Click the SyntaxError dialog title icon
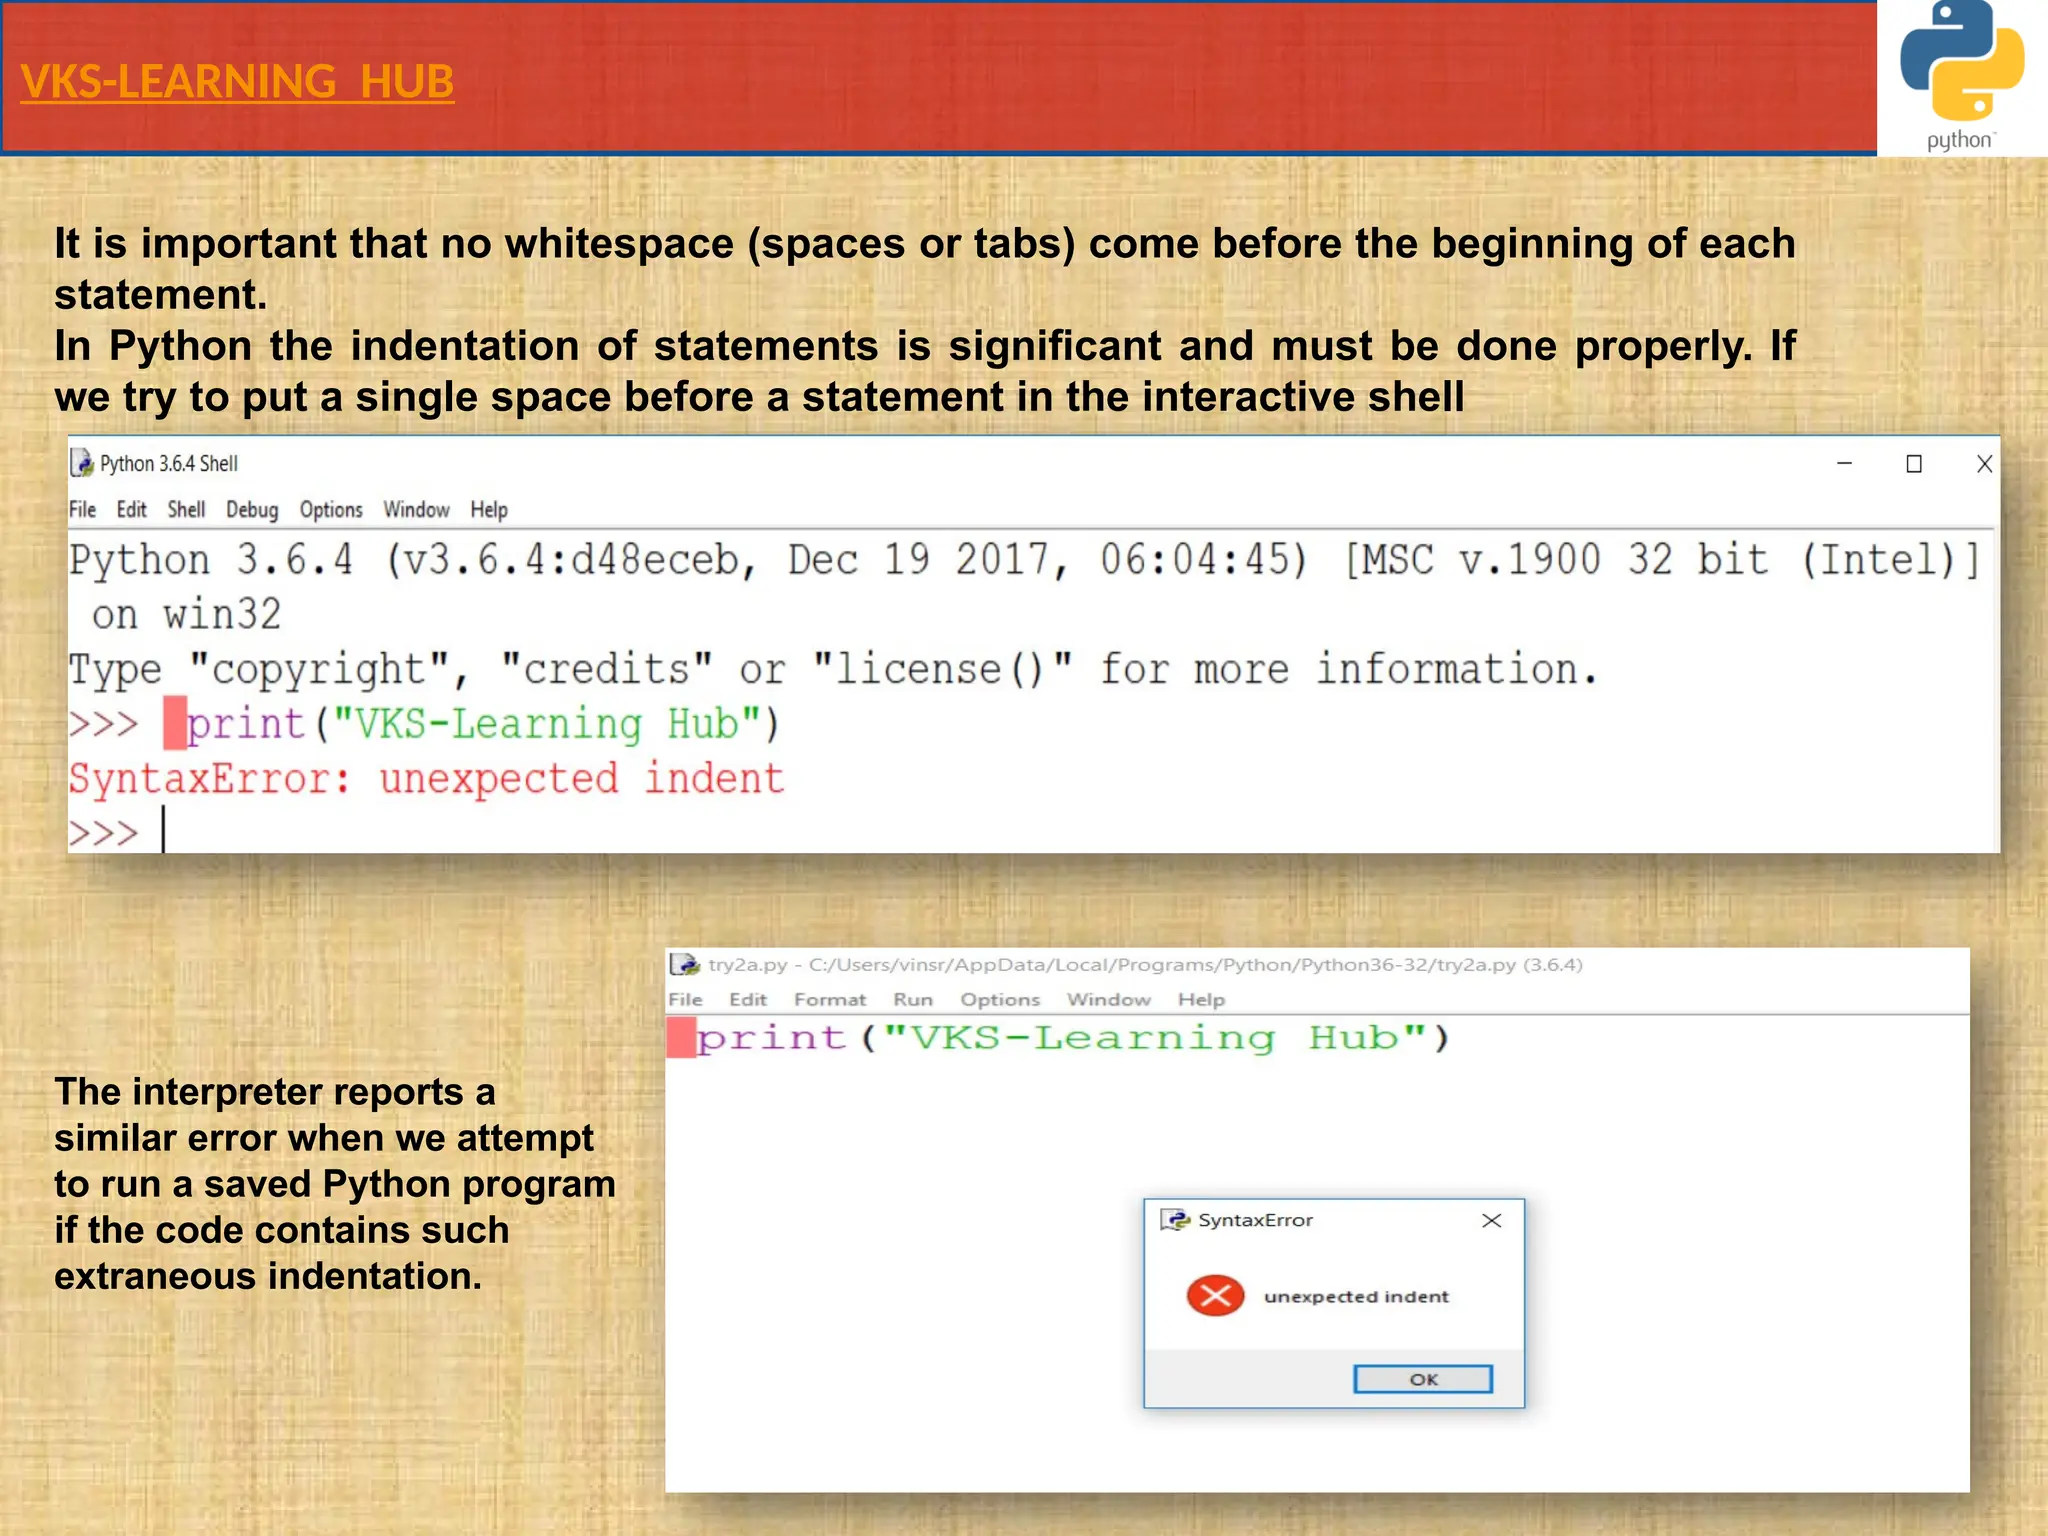 [1175, 1220]
